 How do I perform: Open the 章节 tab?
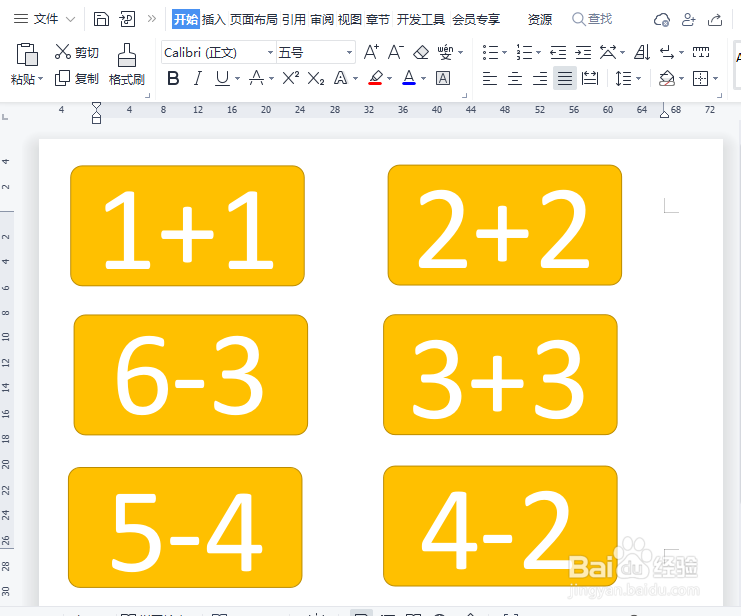pos(378,19)
